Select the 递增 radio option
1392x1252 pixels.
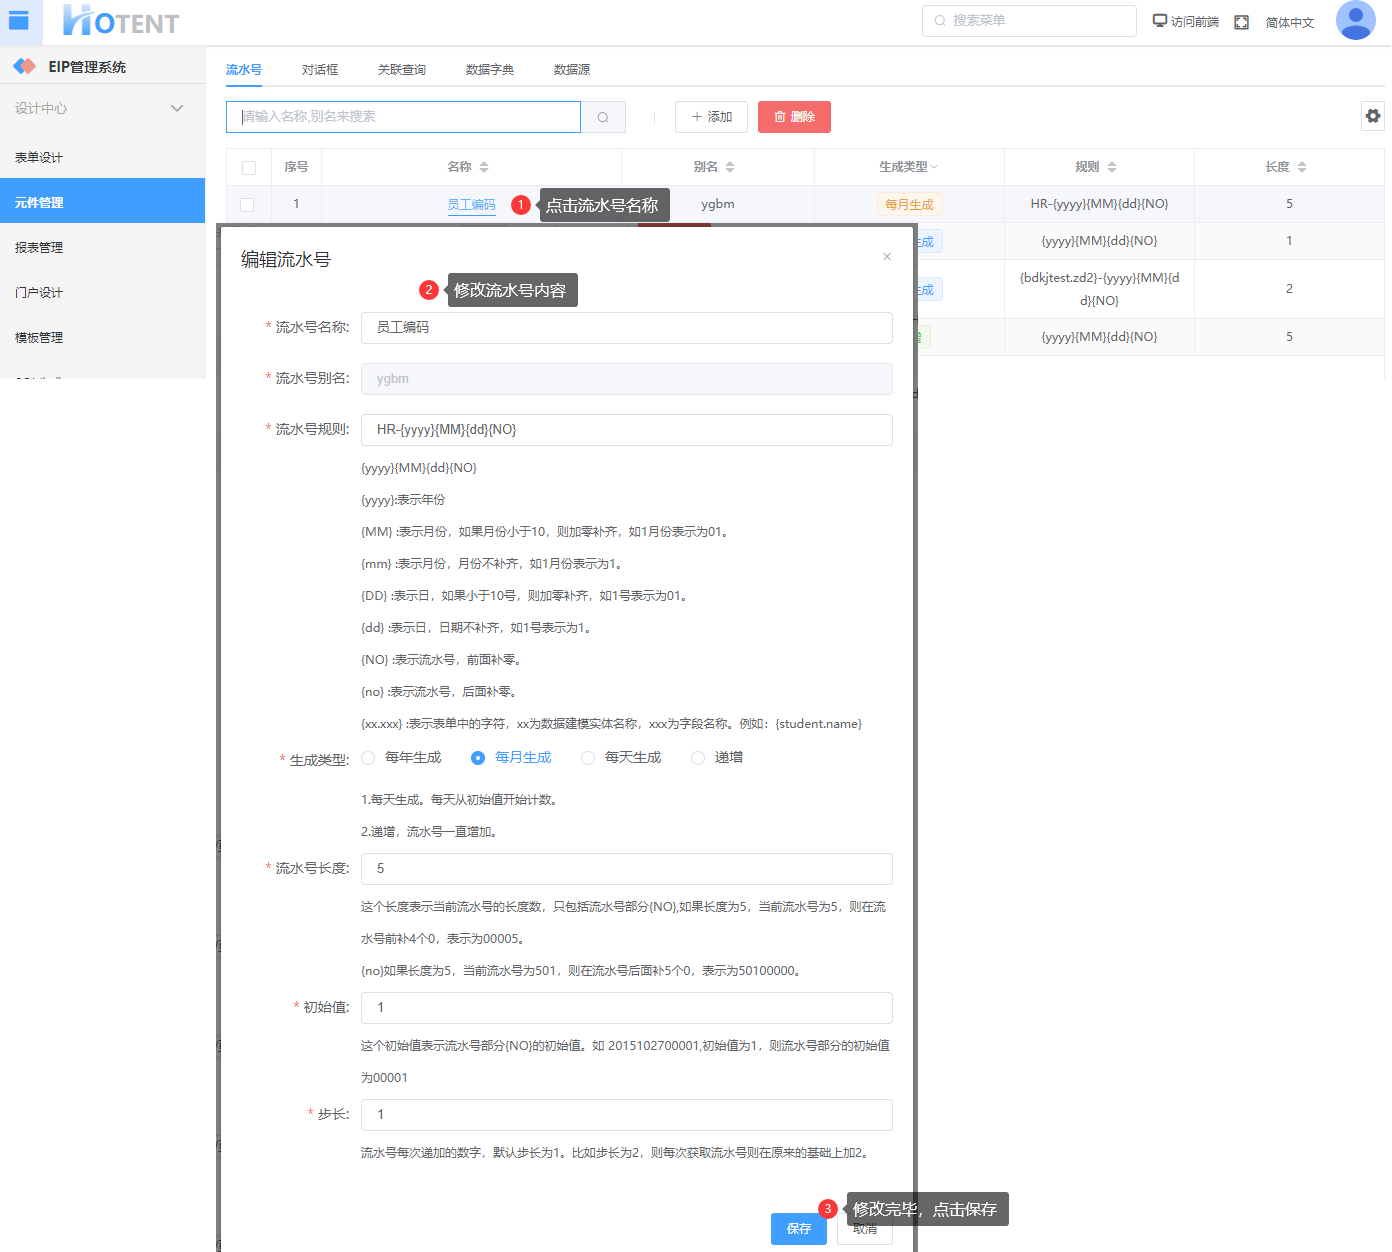(x=698, y=758)
